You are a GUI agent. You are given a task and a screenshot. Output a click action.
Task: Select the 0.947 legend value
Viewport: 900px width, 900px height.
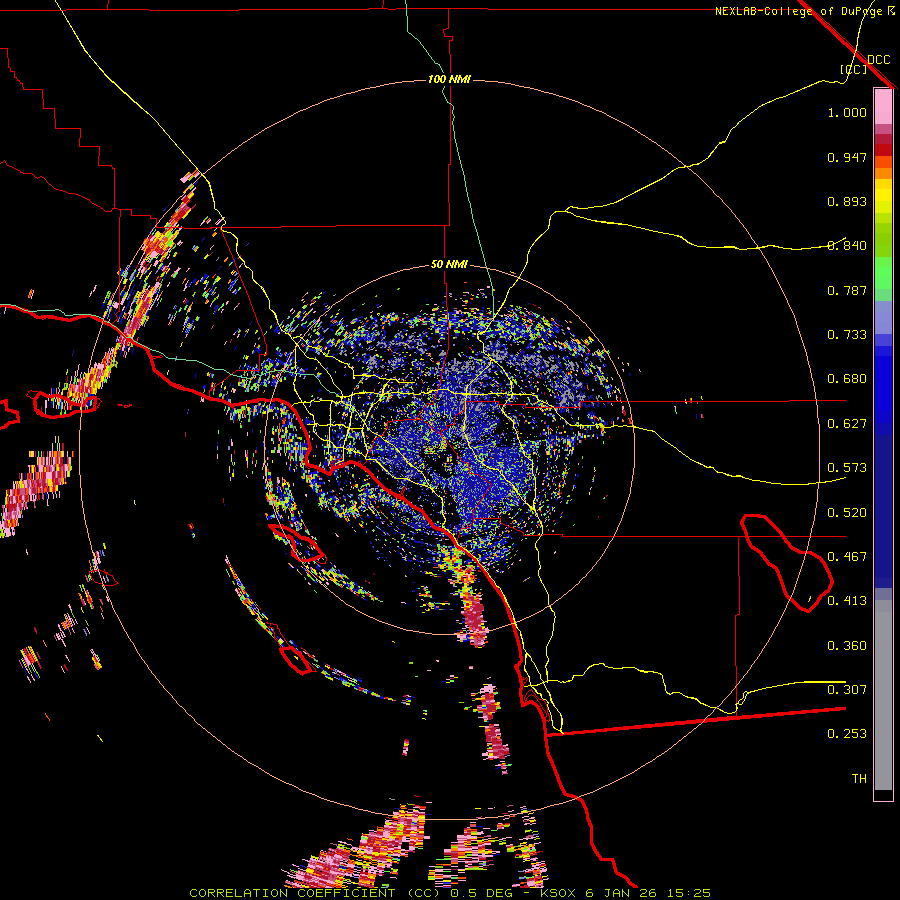pyautogui.click(x=847, y=157)
